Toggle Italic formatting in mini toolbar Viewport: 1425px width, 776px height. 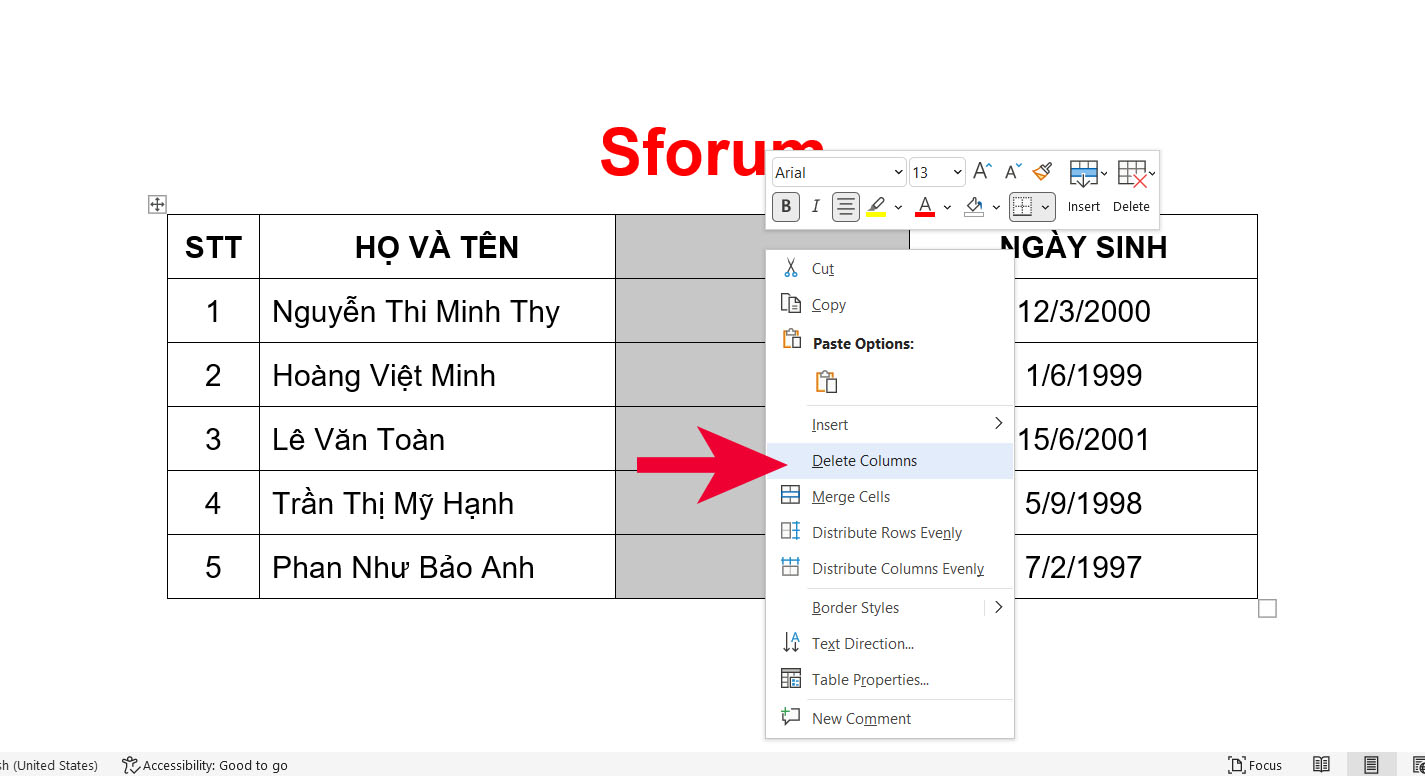point(815,207)
